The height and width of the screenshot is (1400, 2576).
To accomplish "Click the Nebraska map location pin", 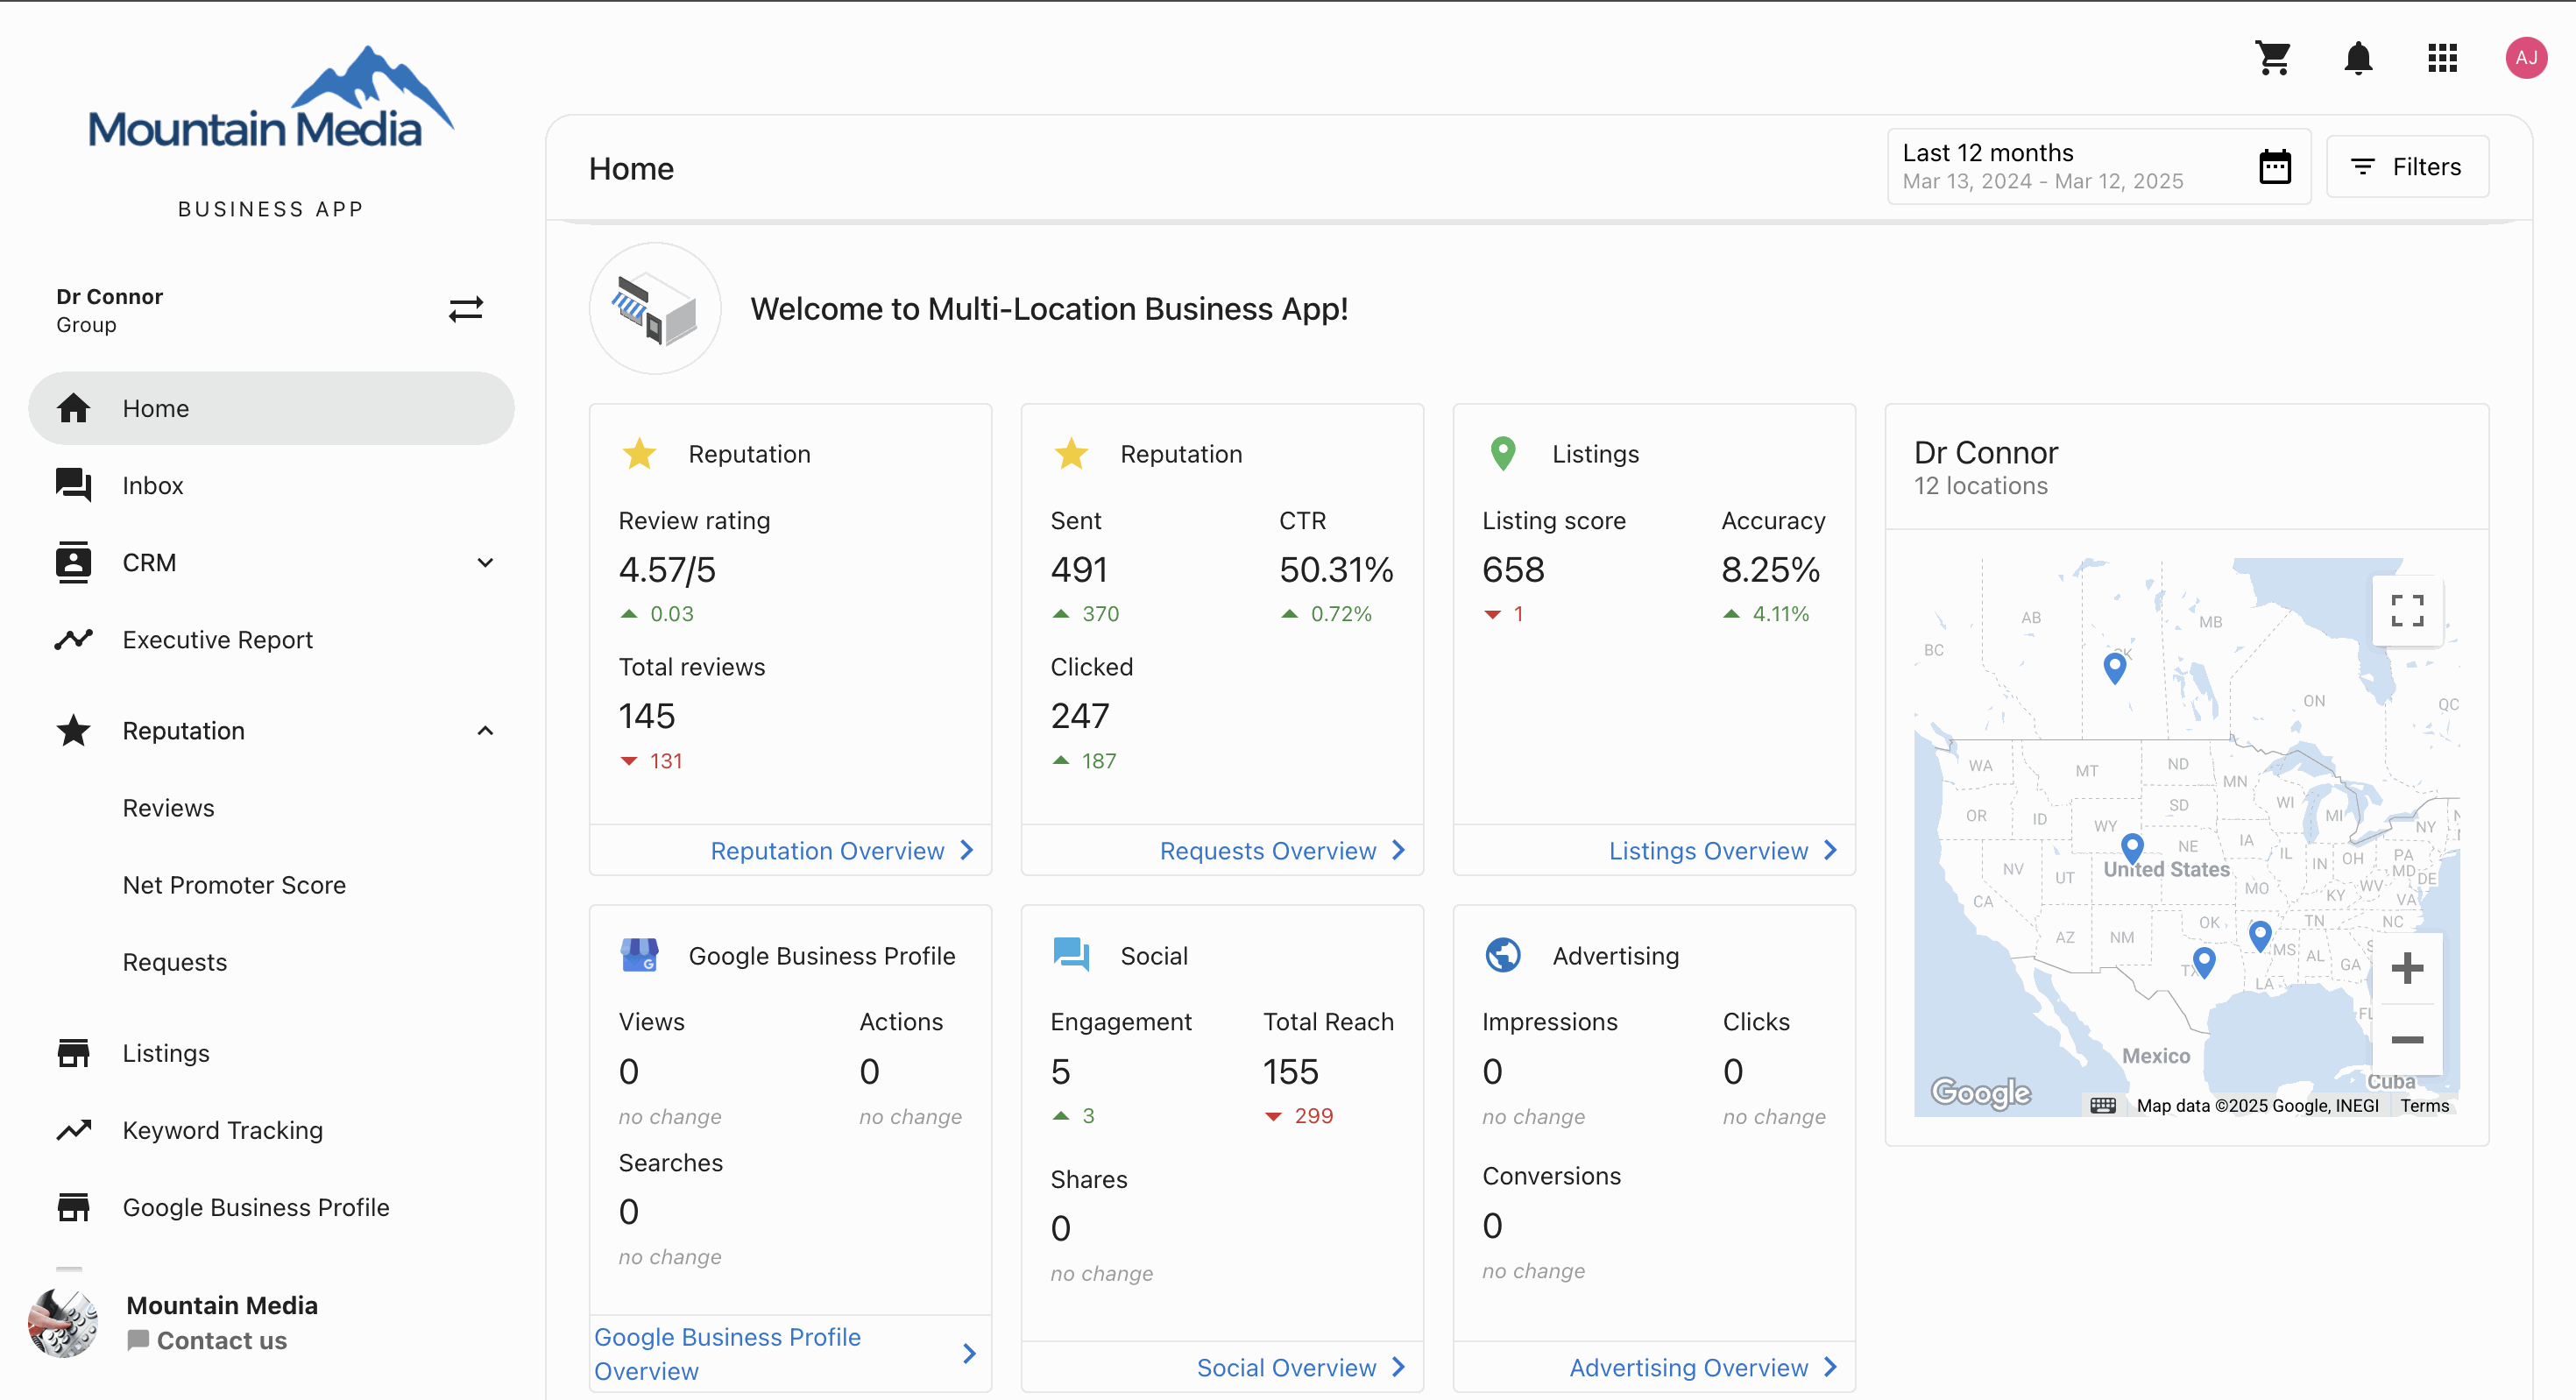I will (2132, 848).
